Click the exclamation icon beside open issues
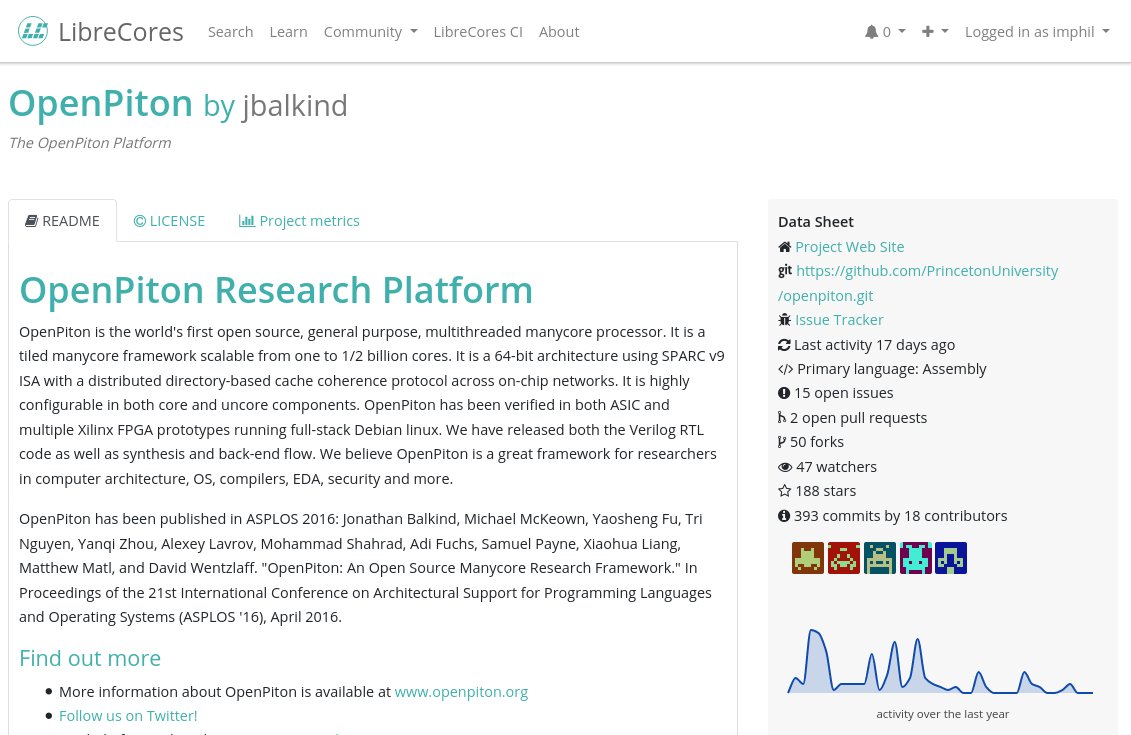Viewport: 1131px width, 735px height. click(x=784, y=393)
